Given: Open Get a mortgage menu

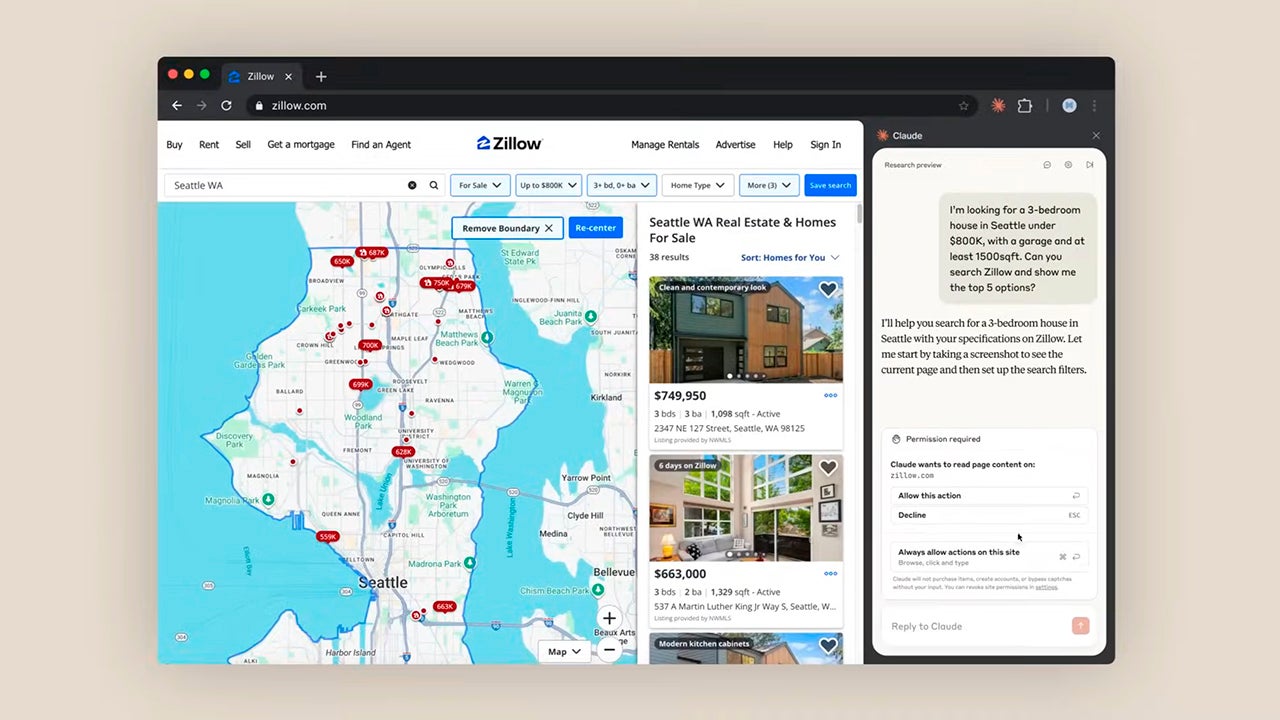Looking at the screenshot, I should click(x=301, y=144).
